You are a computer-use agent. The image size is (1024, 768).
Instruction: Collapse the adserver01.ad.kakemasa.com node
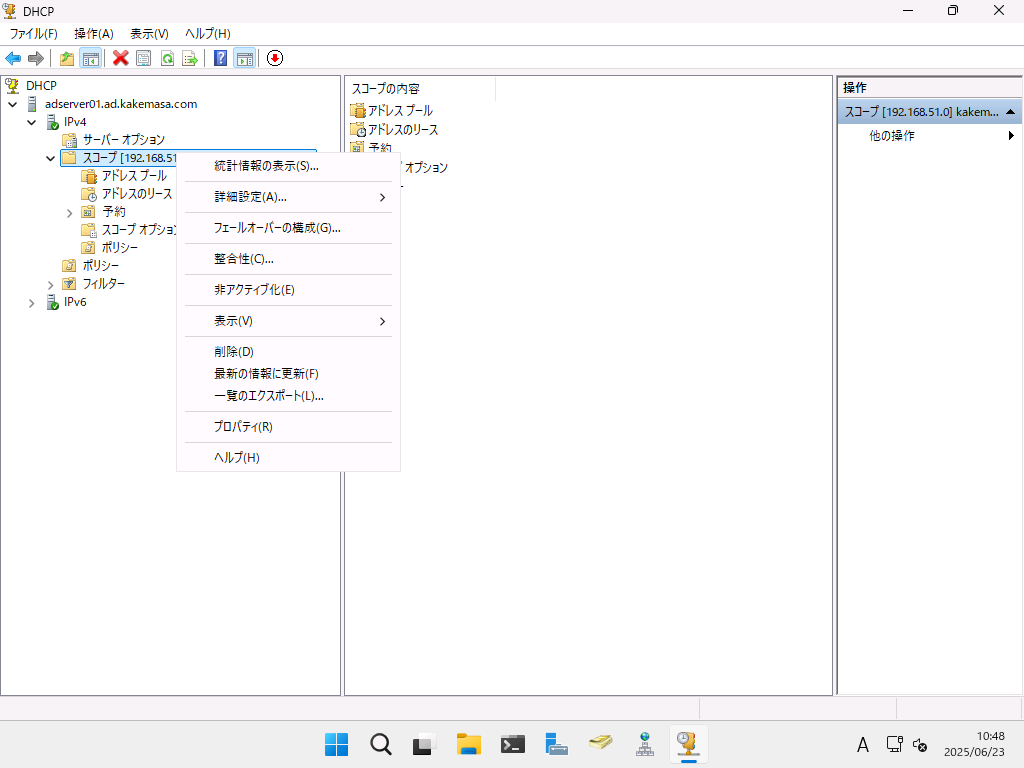(x=12, y=104)
